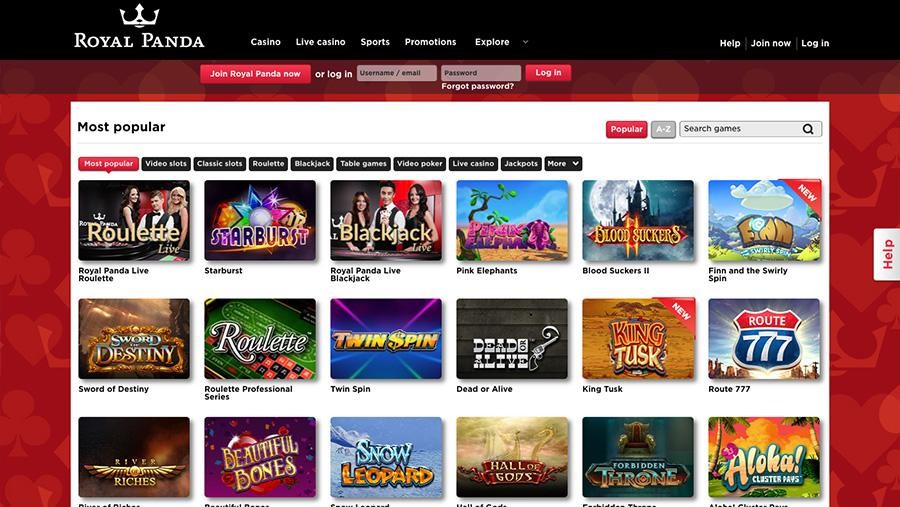This screenshot has width=900, height=507.
Task: Launch the Twin Spin game tile
Action: pos(386,339)
